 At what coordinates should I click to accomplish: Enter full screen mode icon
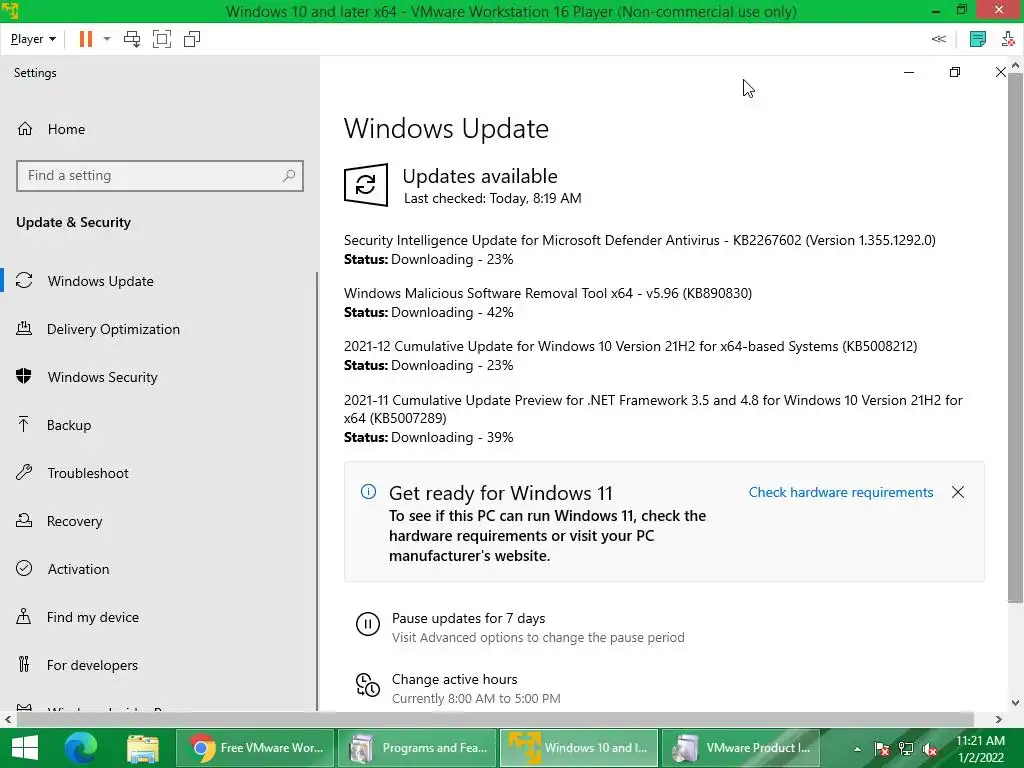162,39
